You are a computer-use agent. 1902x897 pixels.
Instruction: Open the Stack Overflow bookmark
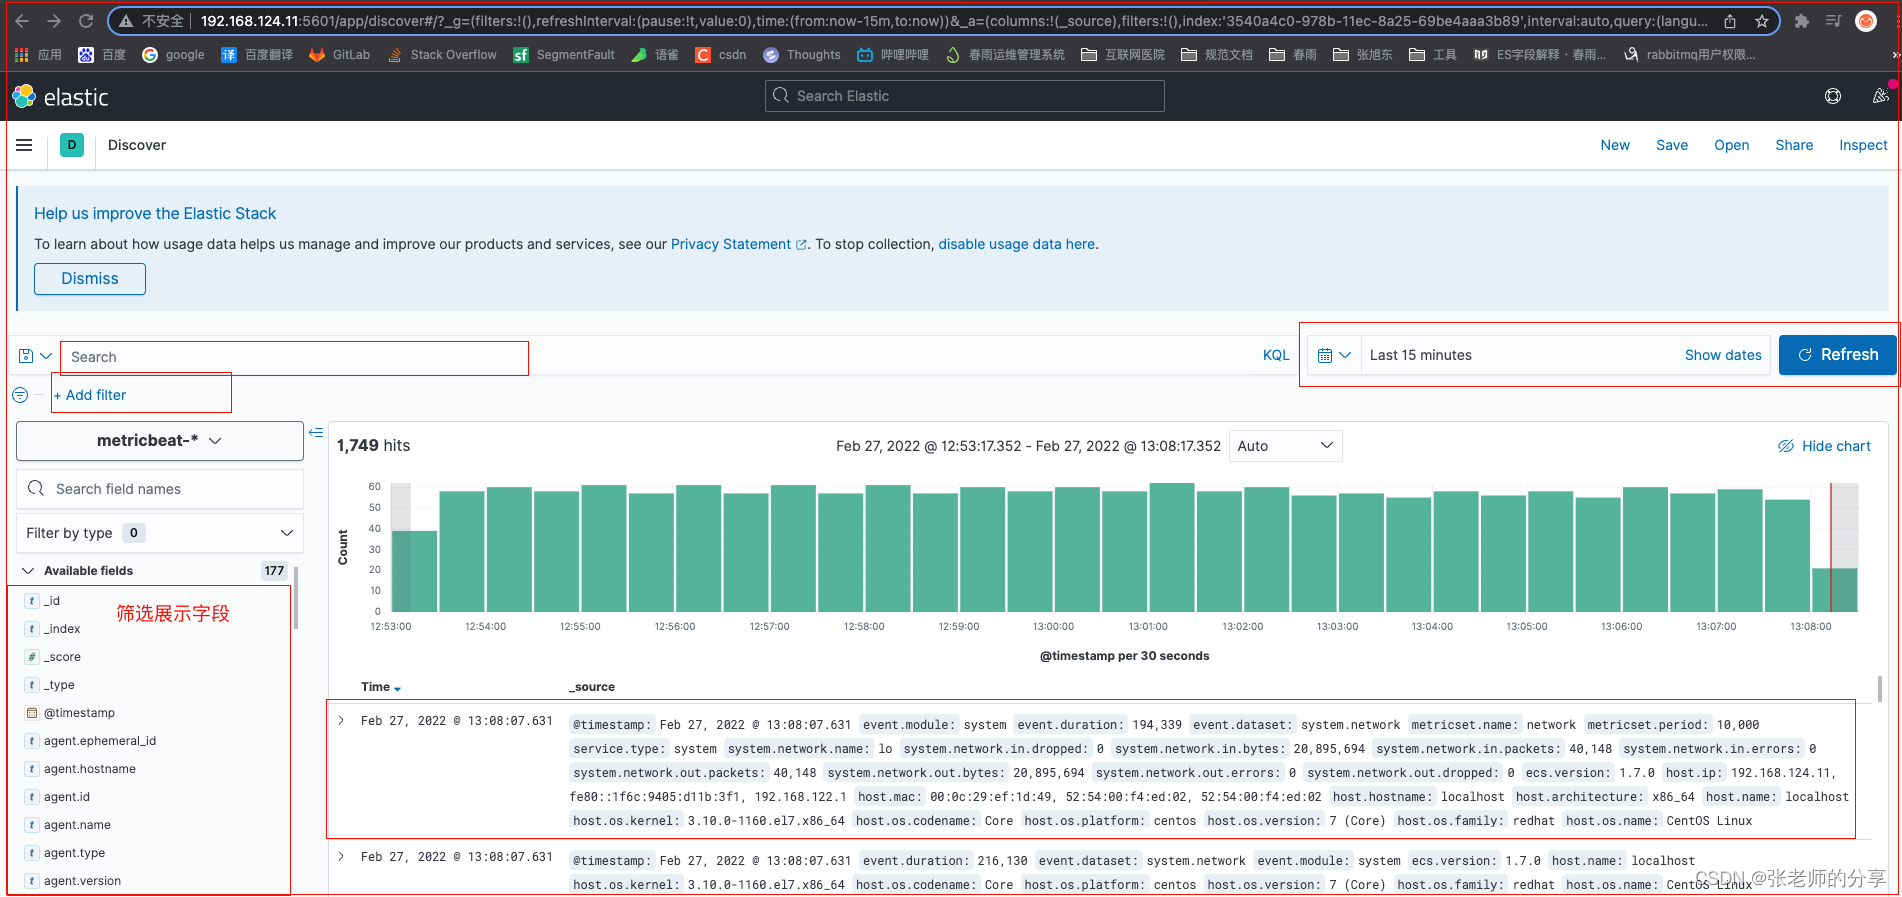(x=441, y=55)
